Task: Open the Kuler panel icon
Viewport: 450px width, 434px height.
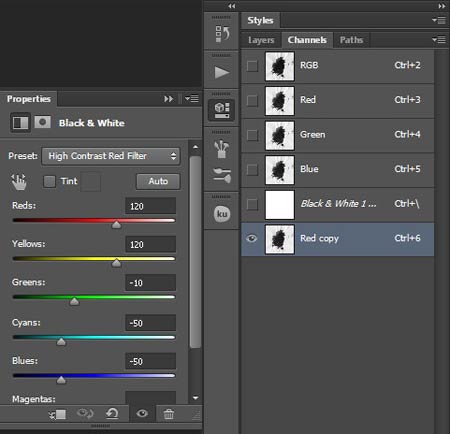Action: (x=222, y=214)
